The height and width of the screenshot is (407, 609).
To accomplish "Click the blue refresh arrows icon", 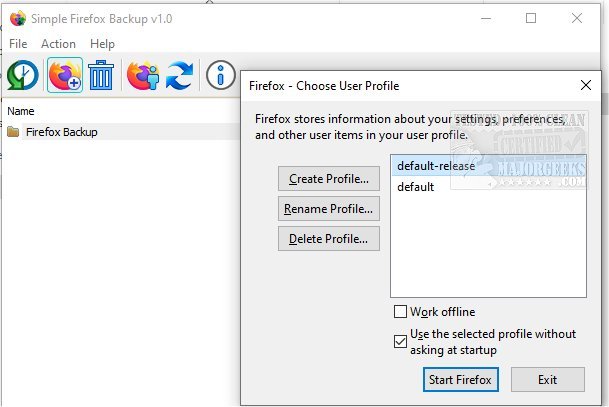I will pos(179,76).
